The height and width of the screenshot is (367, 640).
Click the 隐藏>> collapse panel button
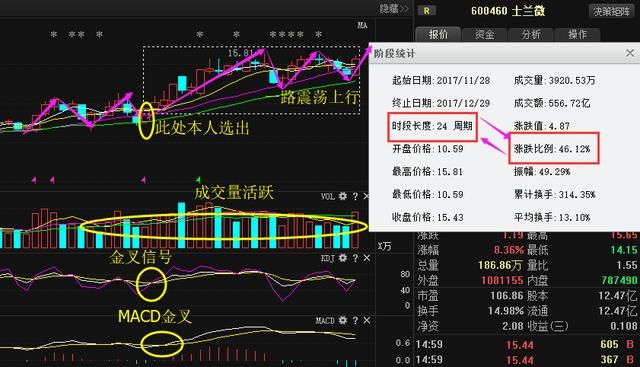pos(394,9)
